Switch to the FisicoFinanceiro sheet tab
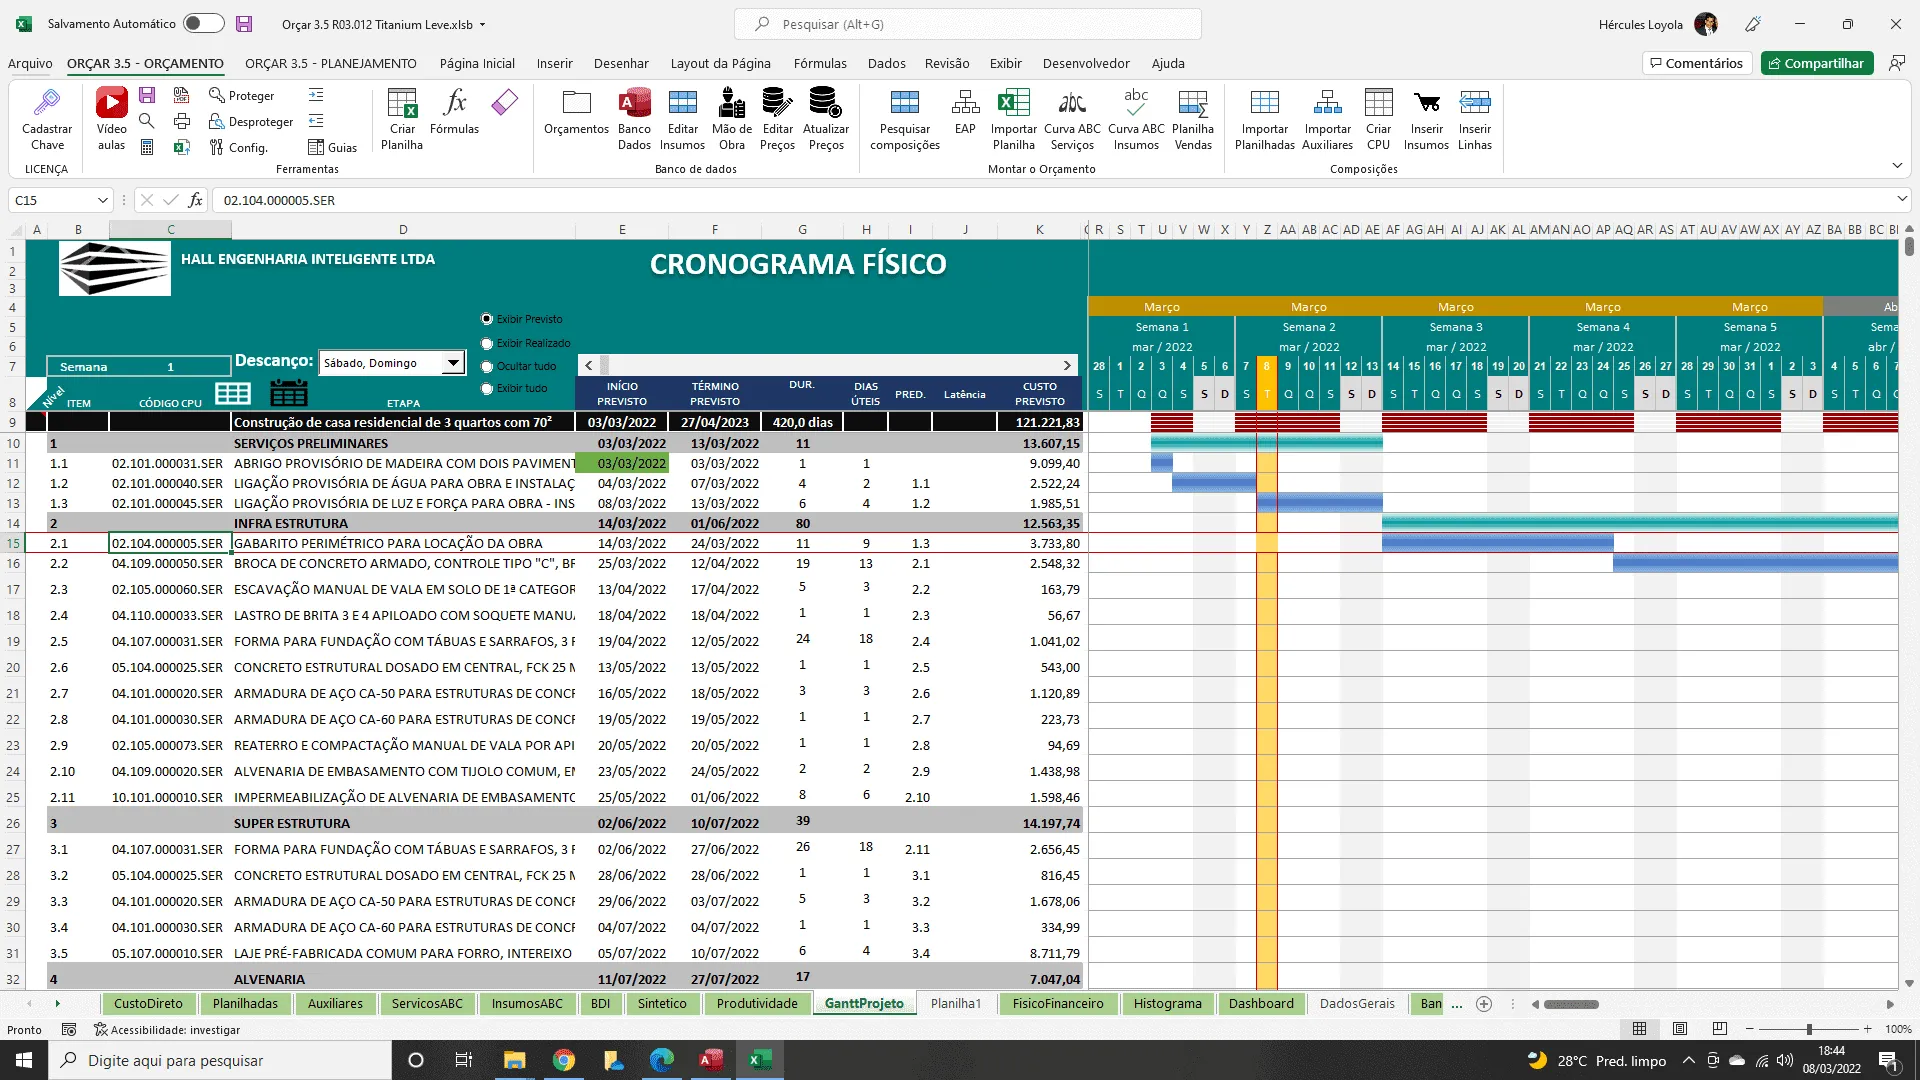The height and width of the screenshot is (1080, 1920). coord(1057,1003)
